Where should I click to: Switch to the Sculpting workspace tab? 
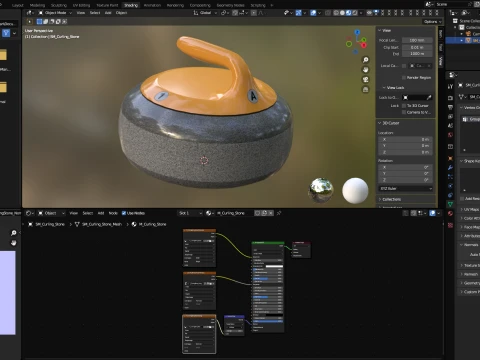pos(59,5)
